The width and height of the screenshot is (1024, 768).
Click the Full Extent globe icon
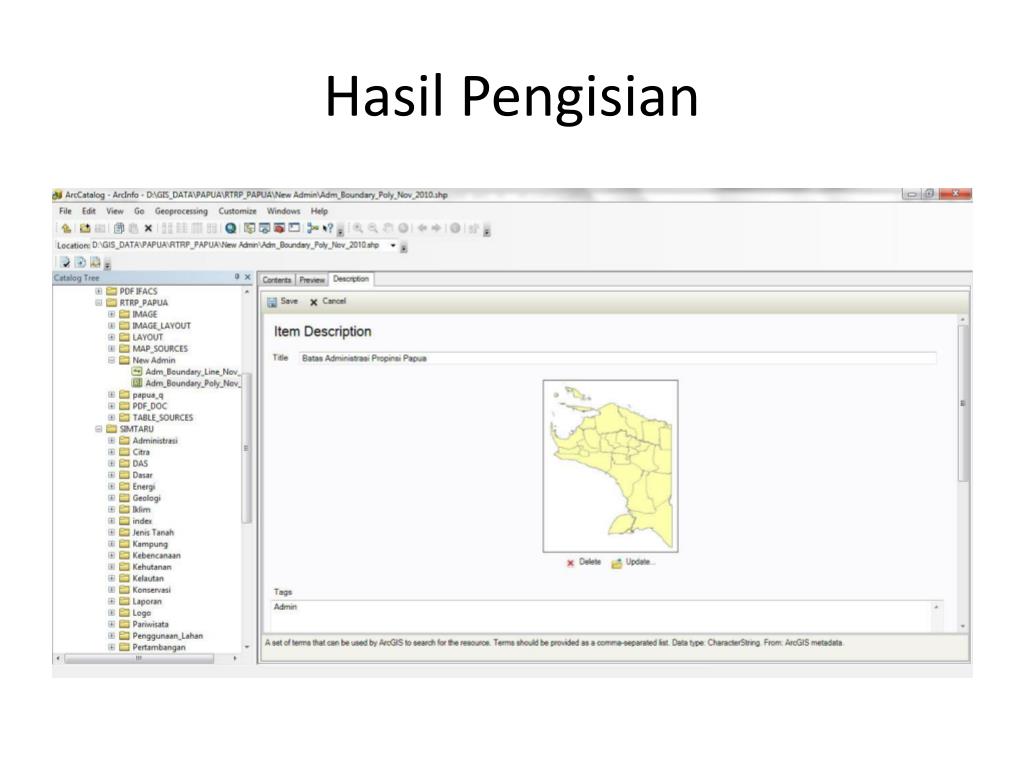404,228
